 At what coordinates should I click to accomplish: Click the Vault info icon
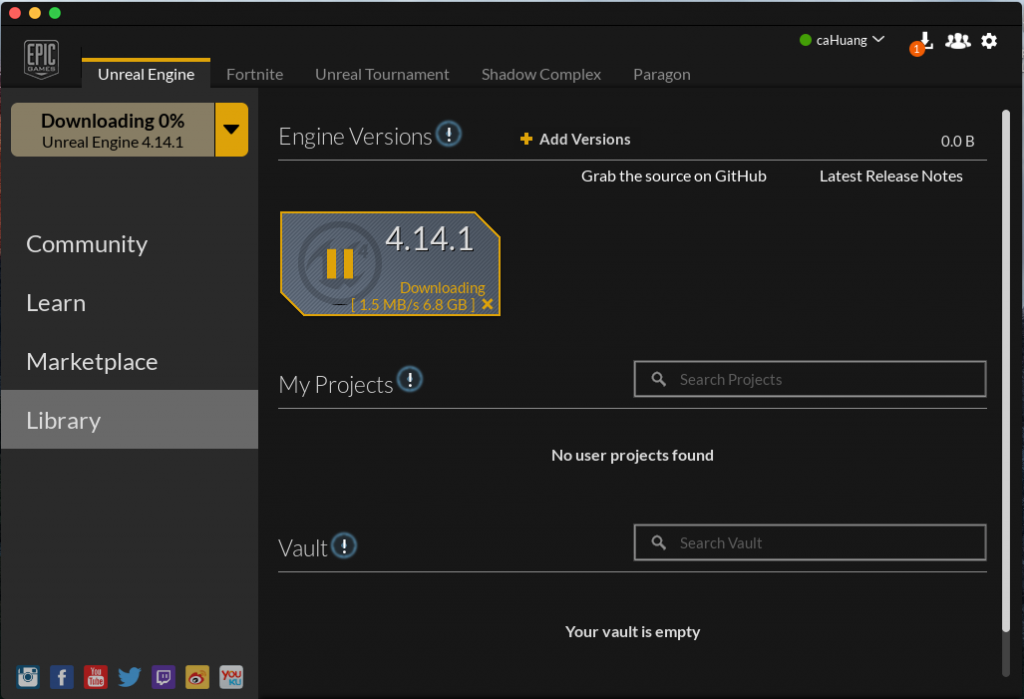tap(344, 545)
